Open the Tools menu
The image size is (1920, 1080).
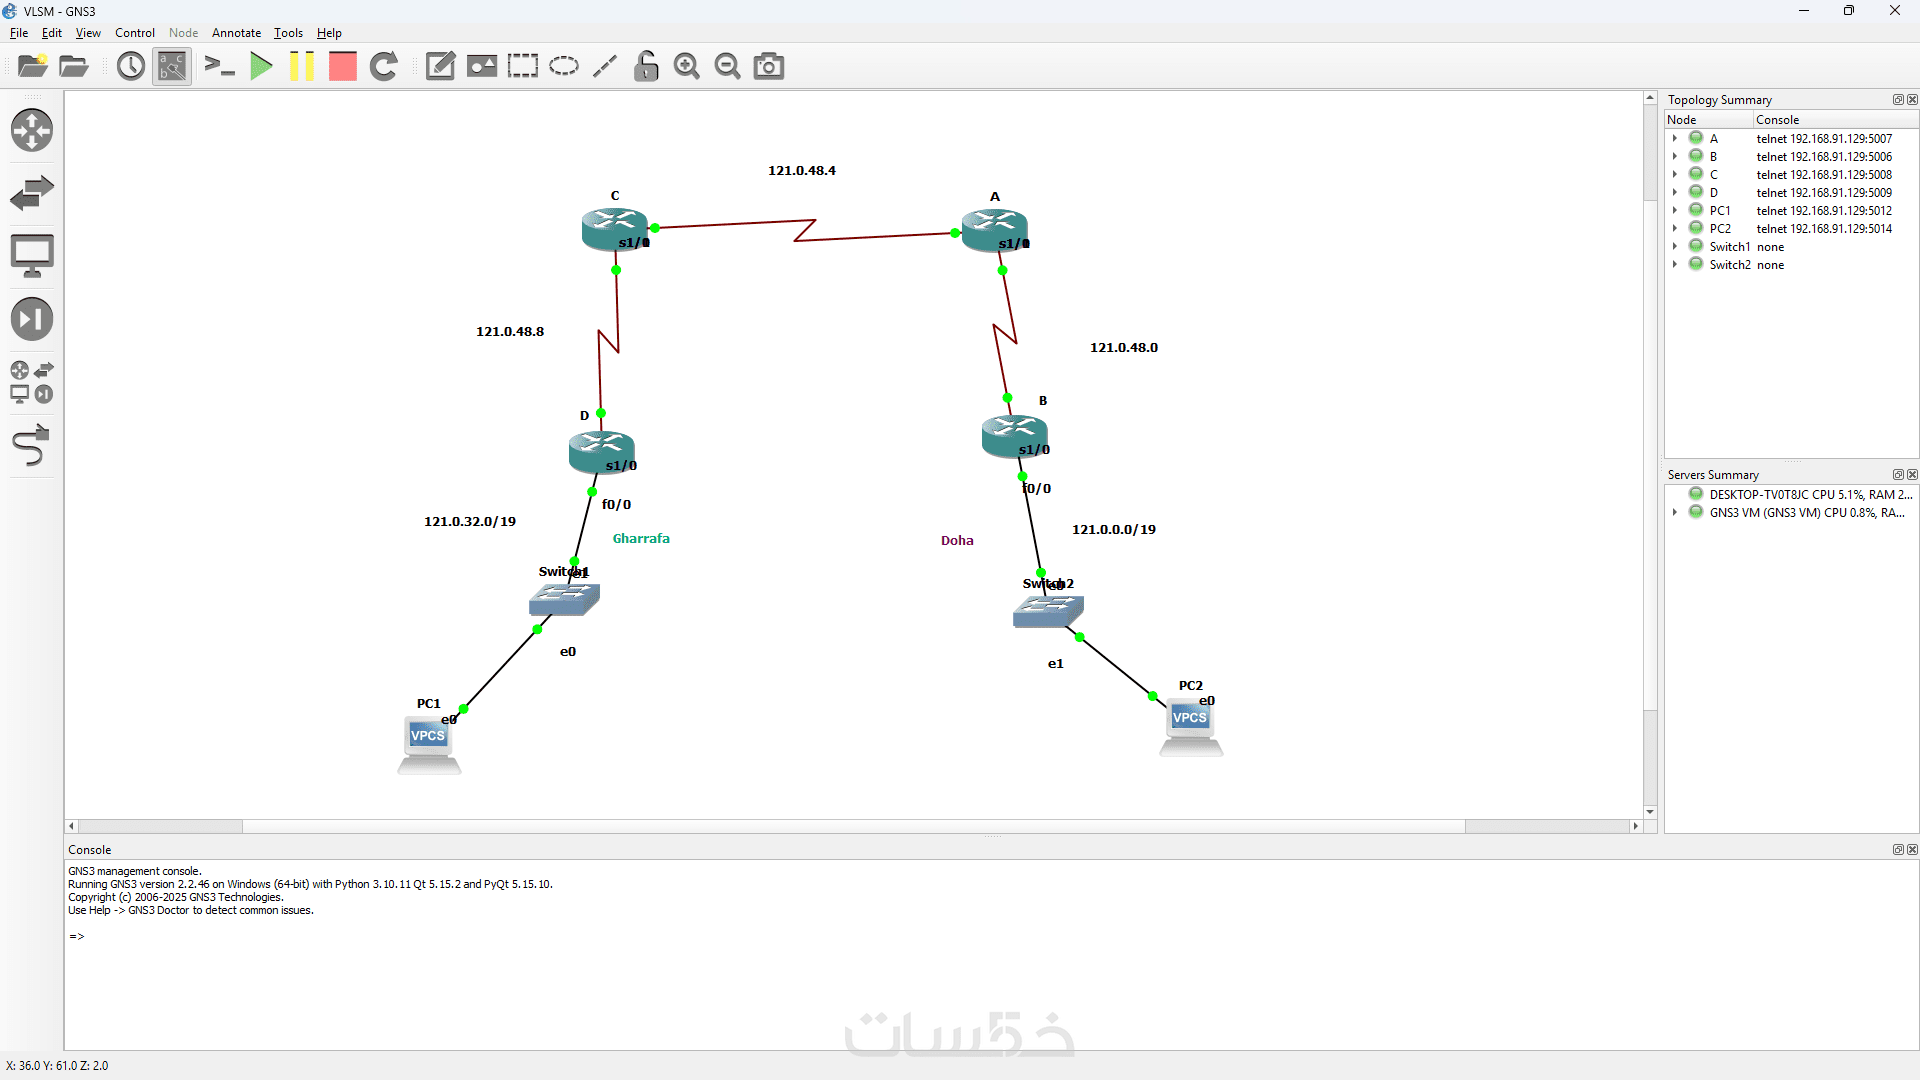(288, 33)
